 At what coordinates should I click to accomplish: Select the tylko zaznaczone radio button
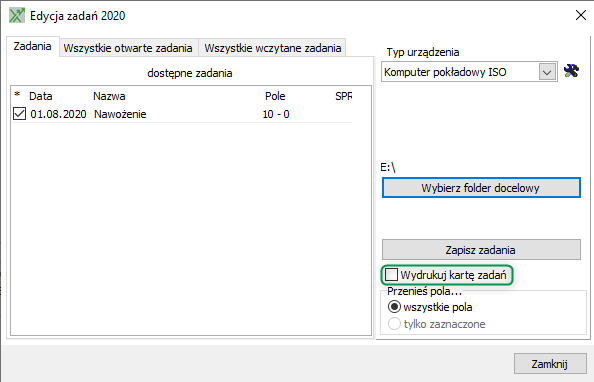[394, 324]
